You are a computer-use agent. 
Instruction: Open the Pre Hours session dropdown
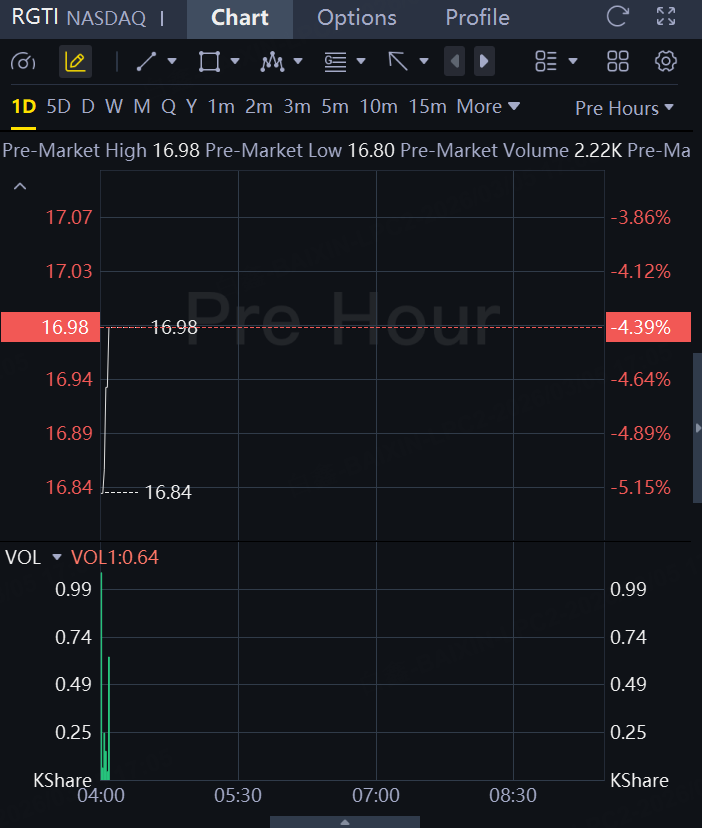(x=624, y=108)
